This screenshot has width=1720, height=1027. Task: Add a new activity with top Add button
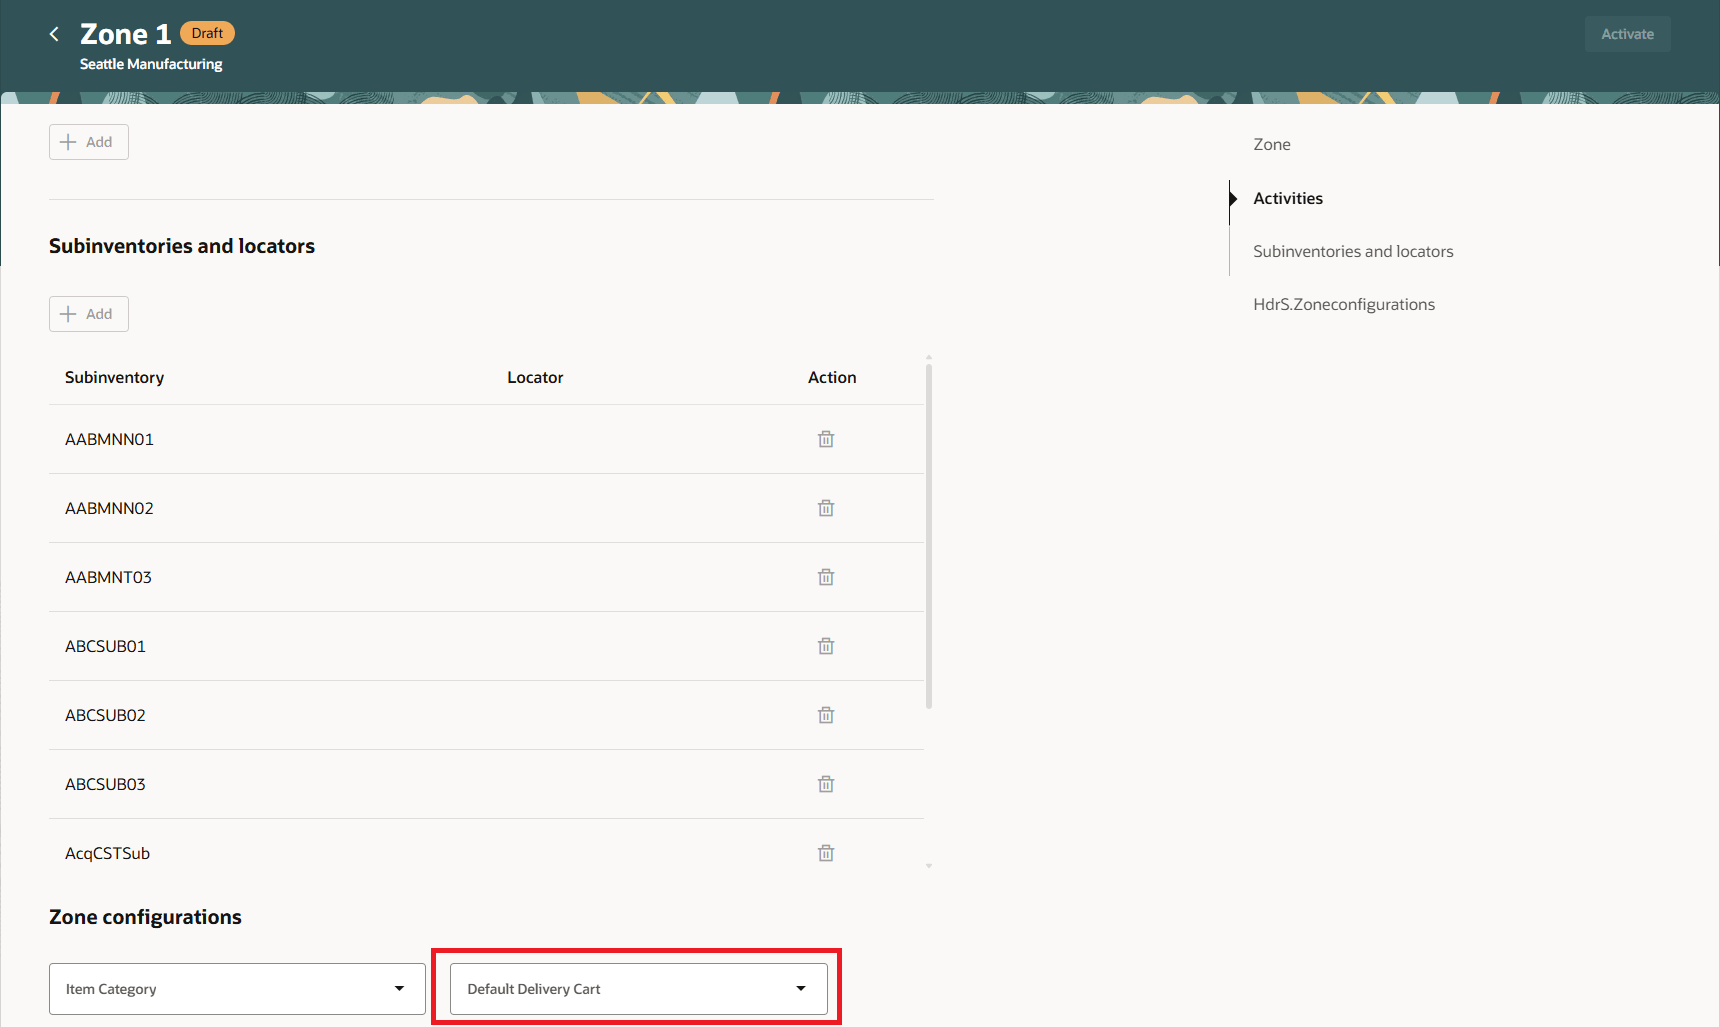pos(89,142)
